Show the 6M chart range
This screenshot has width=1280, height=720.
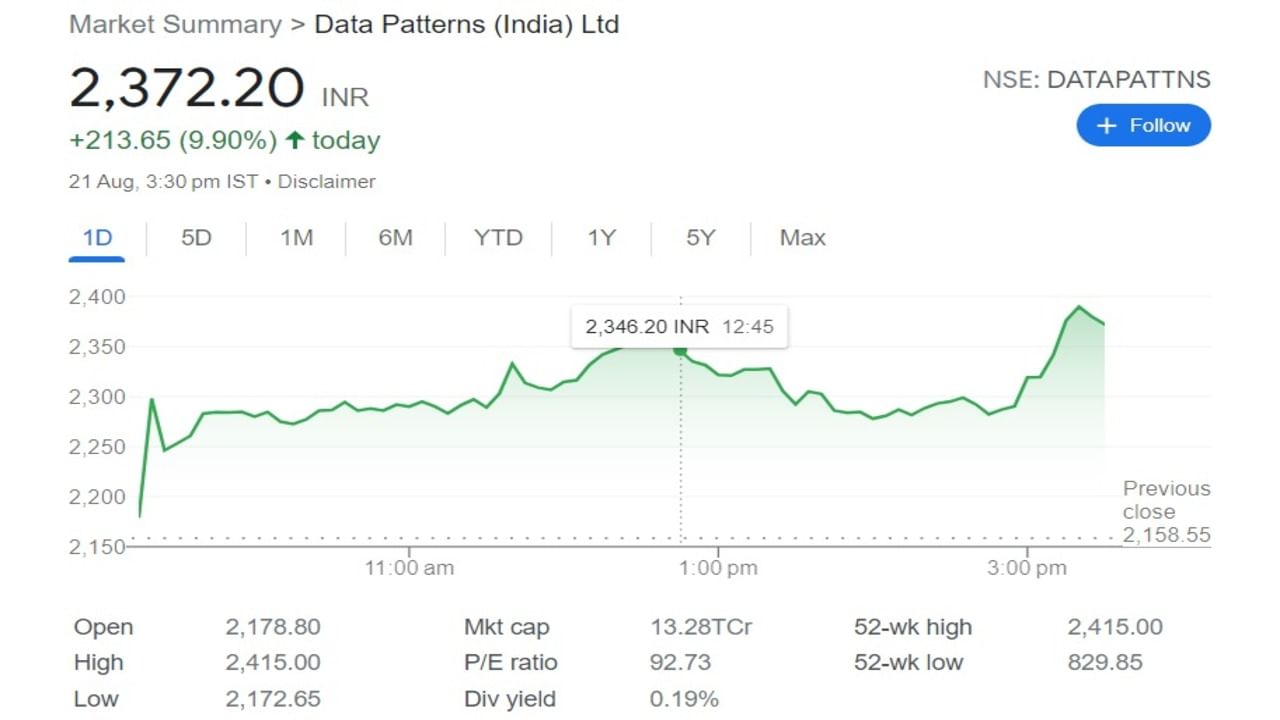tap(395, 238)
